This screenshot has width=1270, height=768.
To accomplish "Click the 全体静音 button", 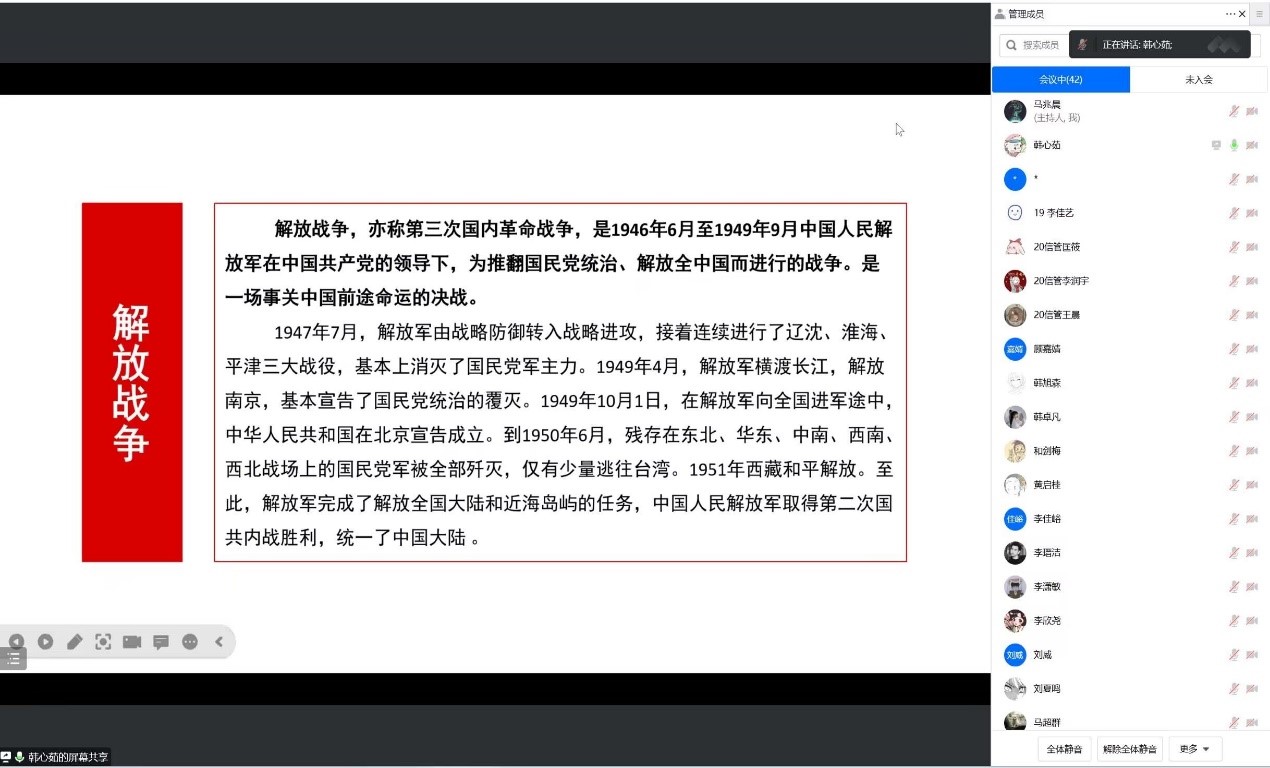I will 1064,749.
